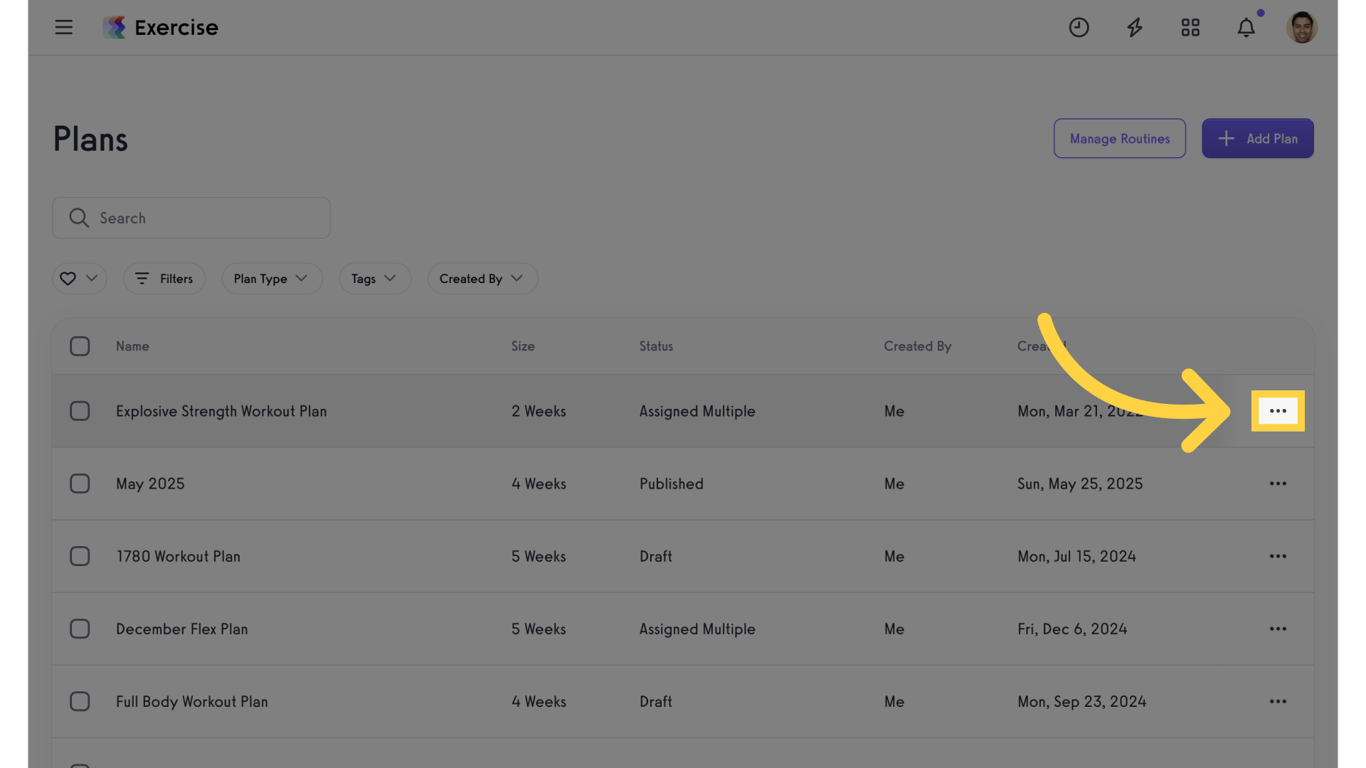Screen dimensions: 1366x768
Task: Open more options for May 2025 plan
Action: (1278, 484)
